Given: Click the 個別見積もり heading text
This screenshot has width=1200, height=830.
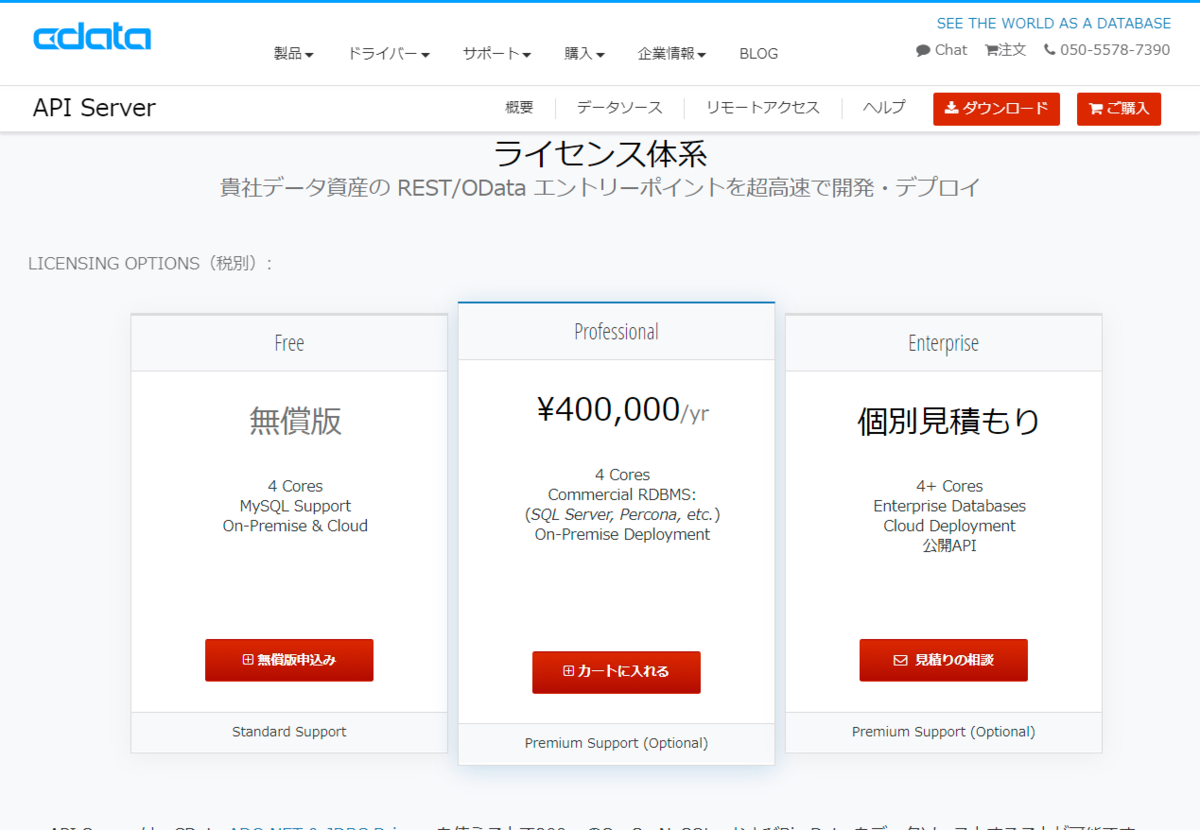Looking at the screenshot, I should 949,421.
